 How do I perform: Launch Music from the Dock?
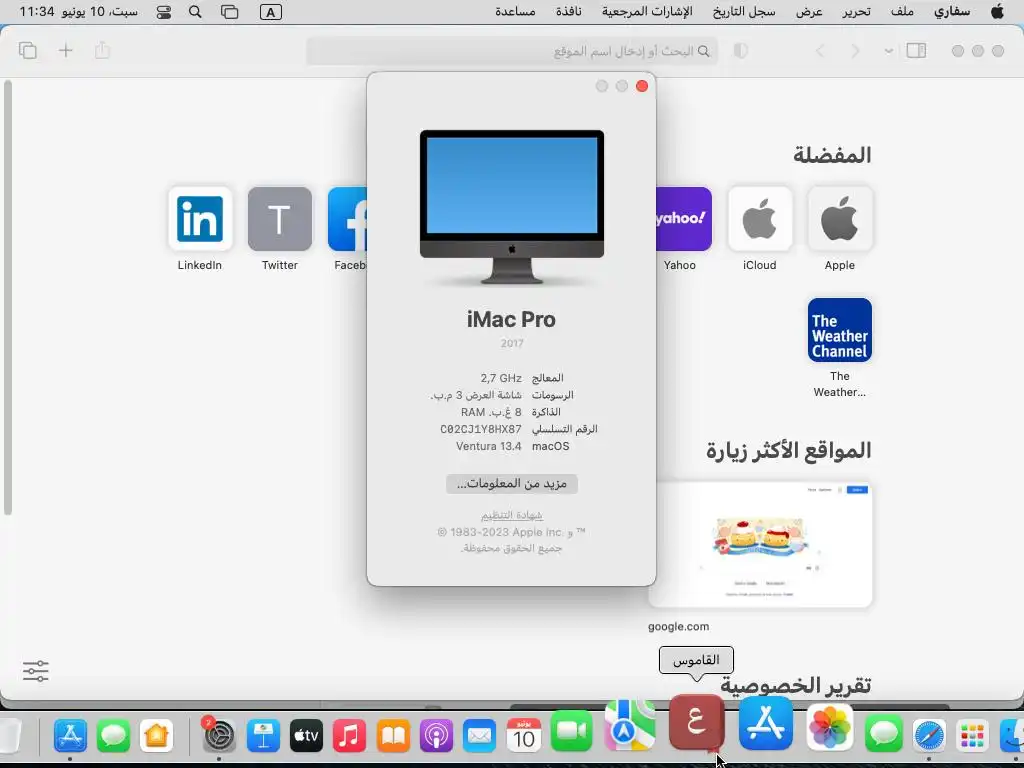point(349,735)
